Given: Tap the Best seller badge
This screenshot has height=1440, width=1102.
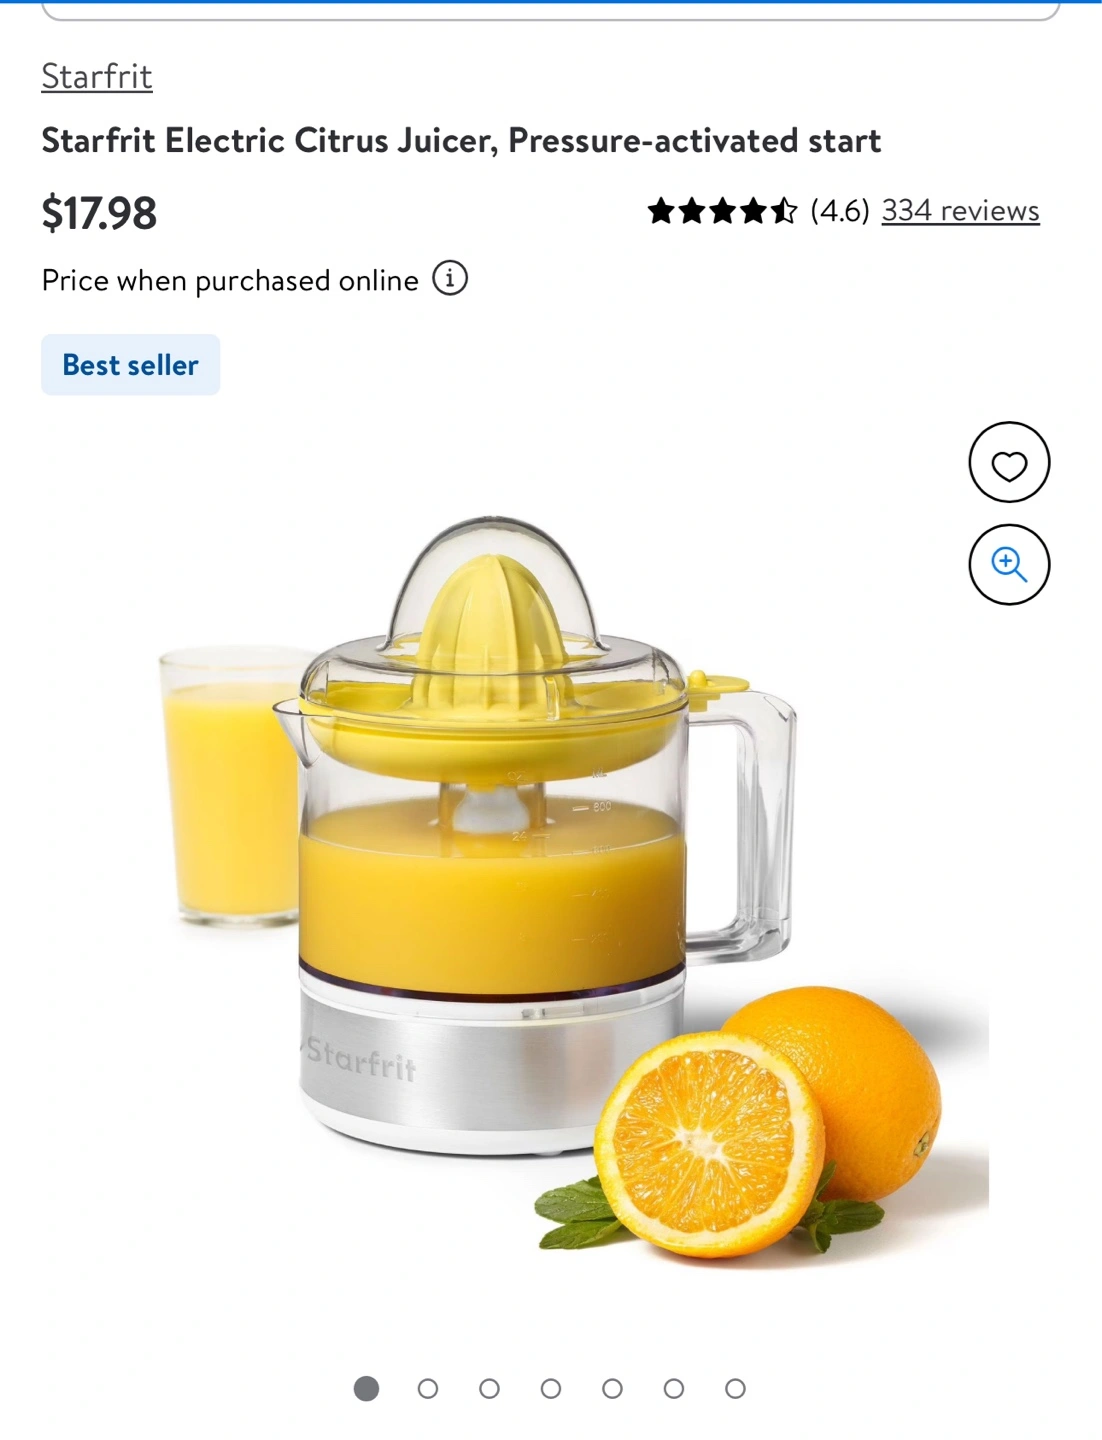Looking at the screenshot, I should pyautogui.click(x=131, y=365).
